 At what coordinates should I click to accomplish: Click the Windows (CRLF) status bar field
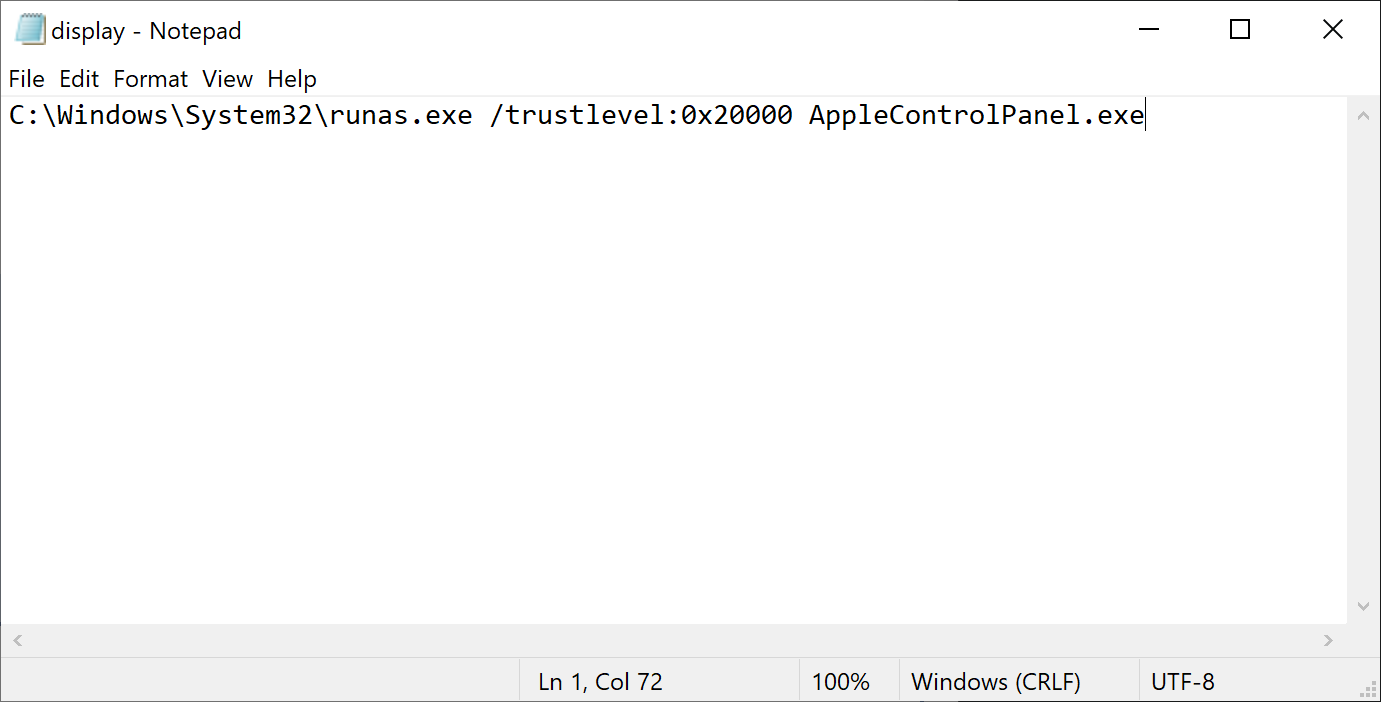[x=996, y=682]
